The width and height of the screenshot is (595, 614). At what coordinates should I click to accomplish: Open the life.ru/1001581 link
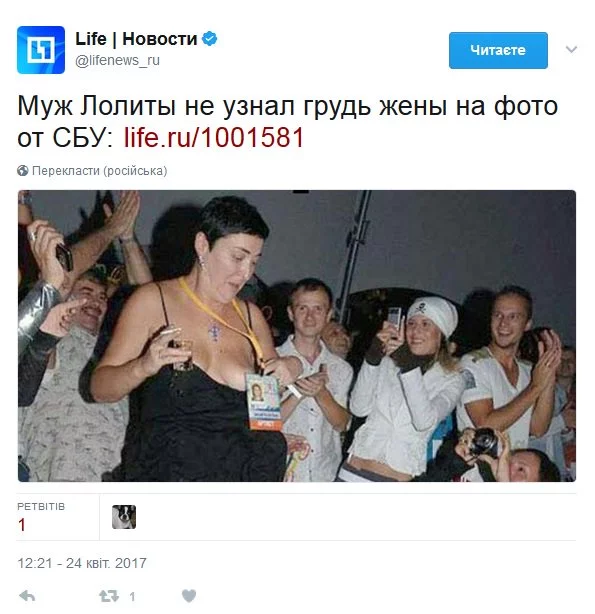[214, 138]
